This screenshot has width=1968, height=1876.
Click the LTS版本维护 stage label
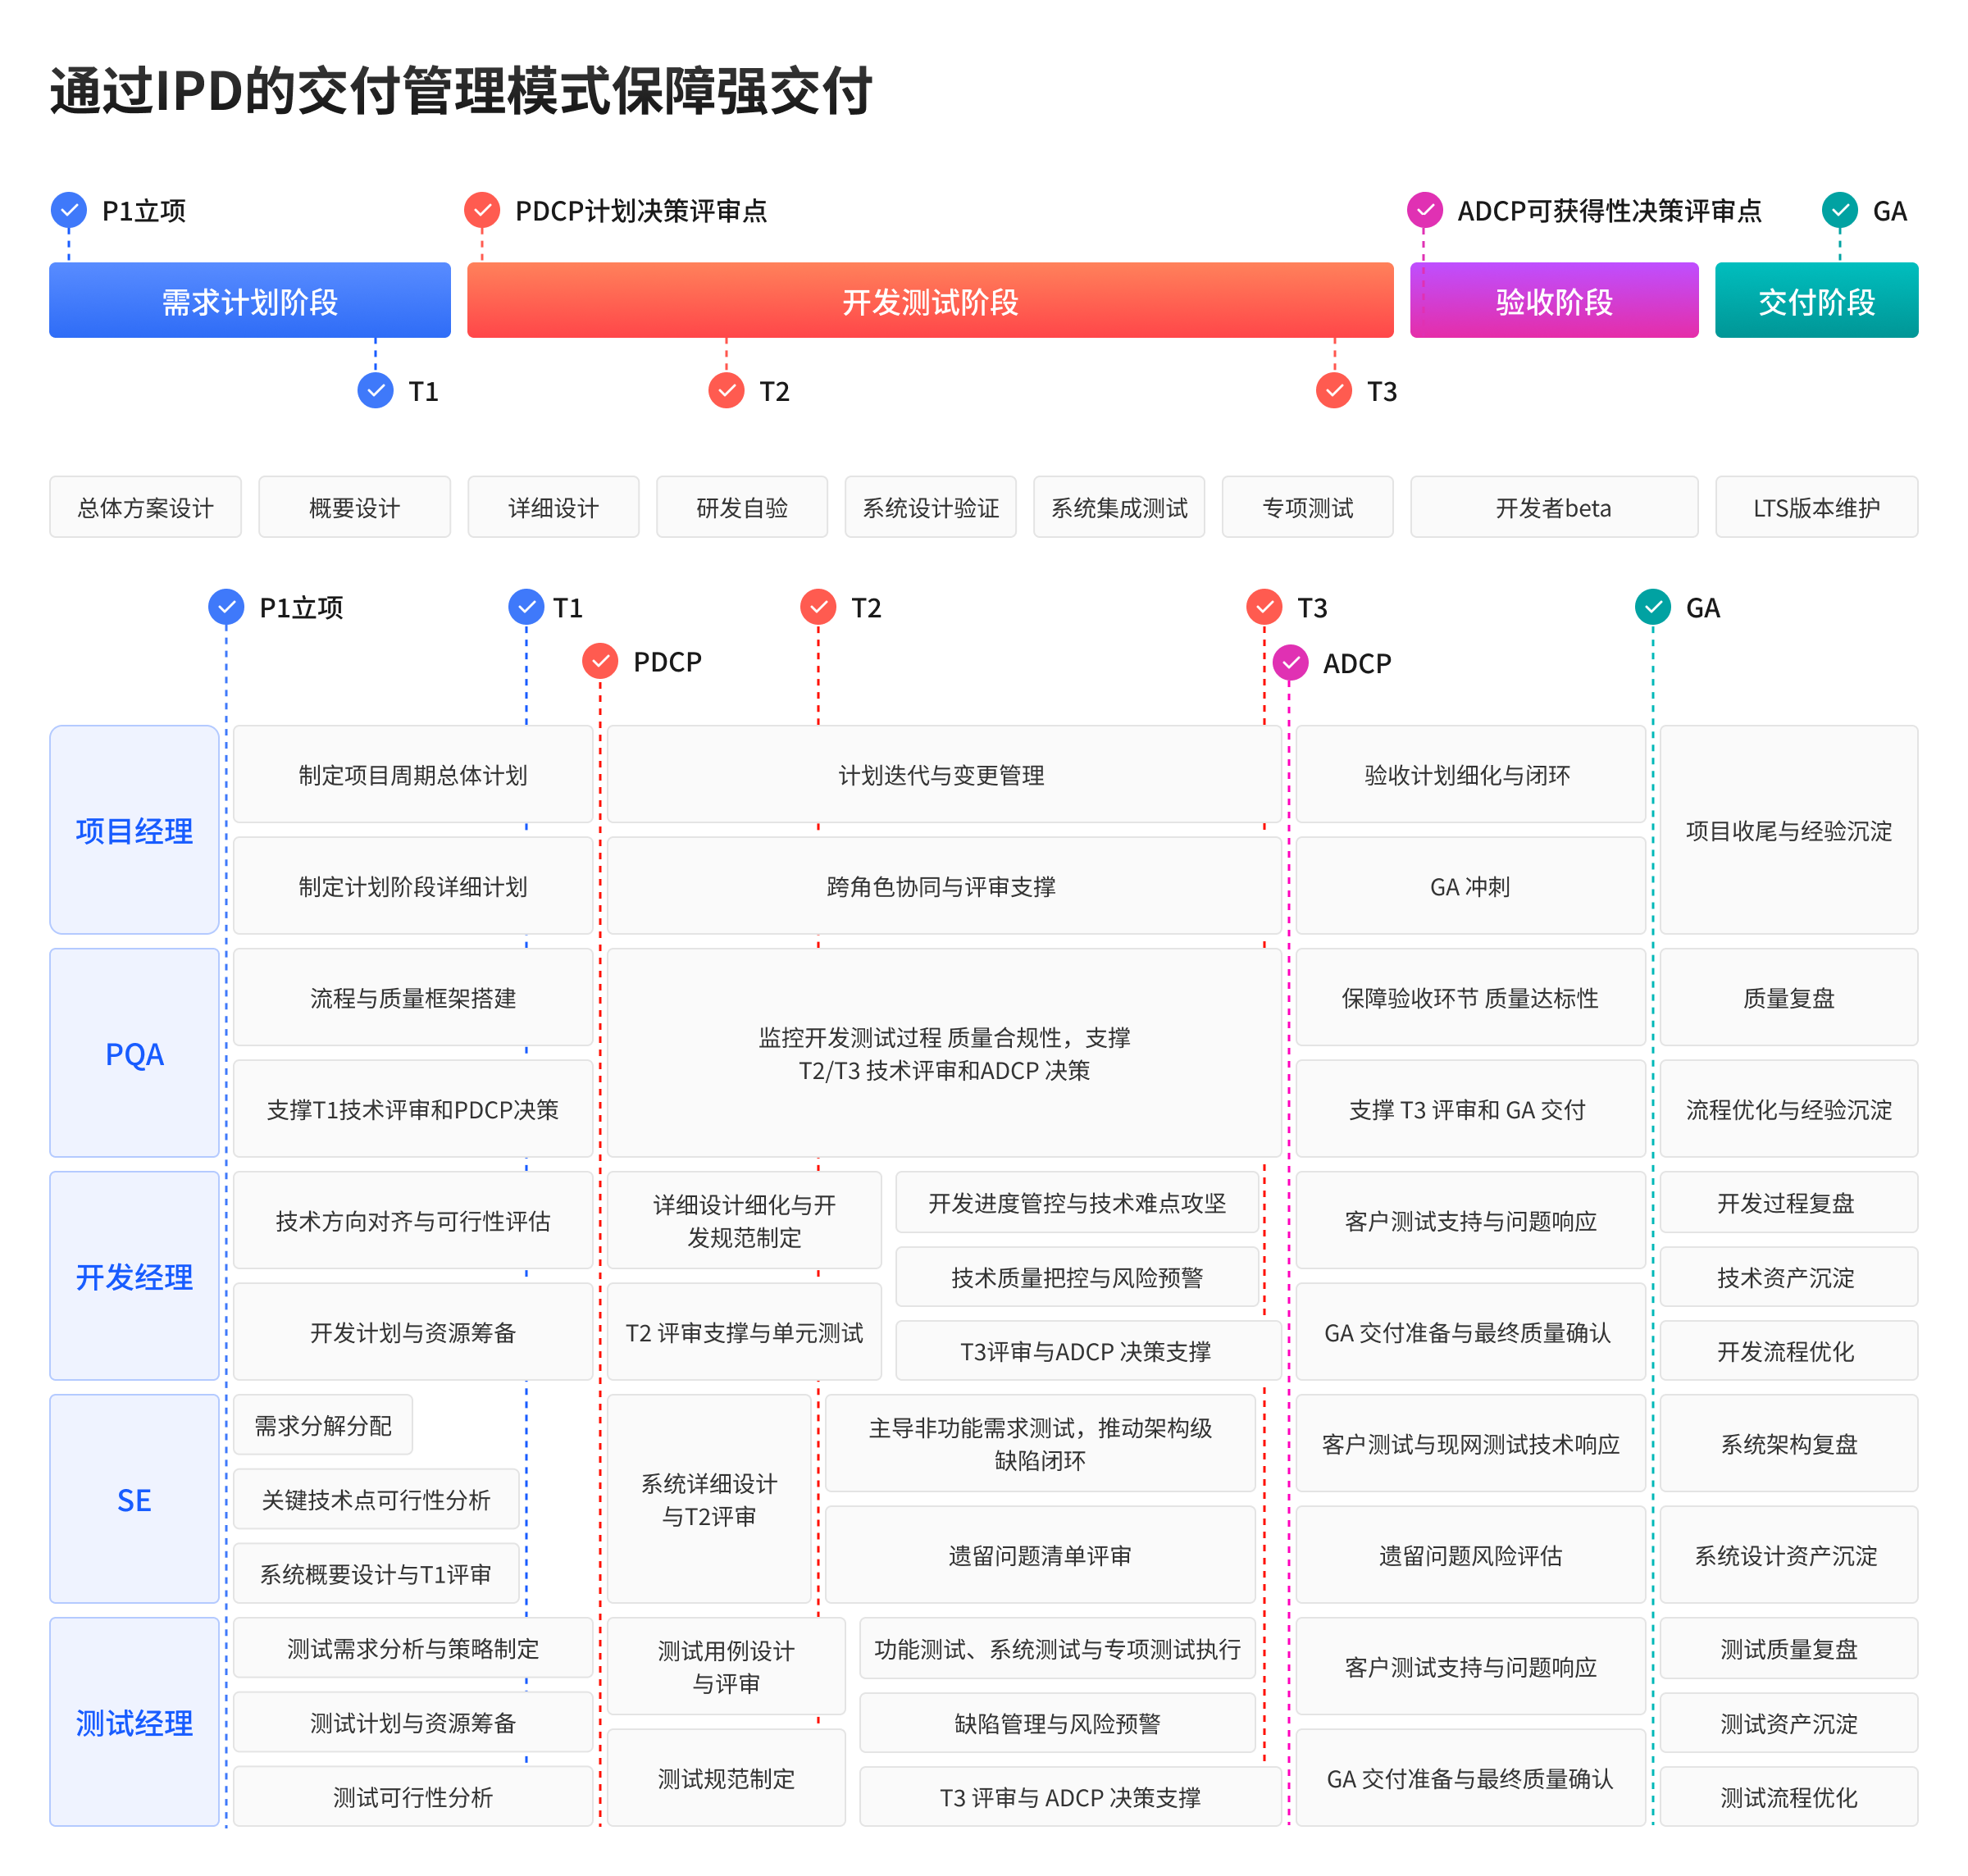click(1816, 507)
